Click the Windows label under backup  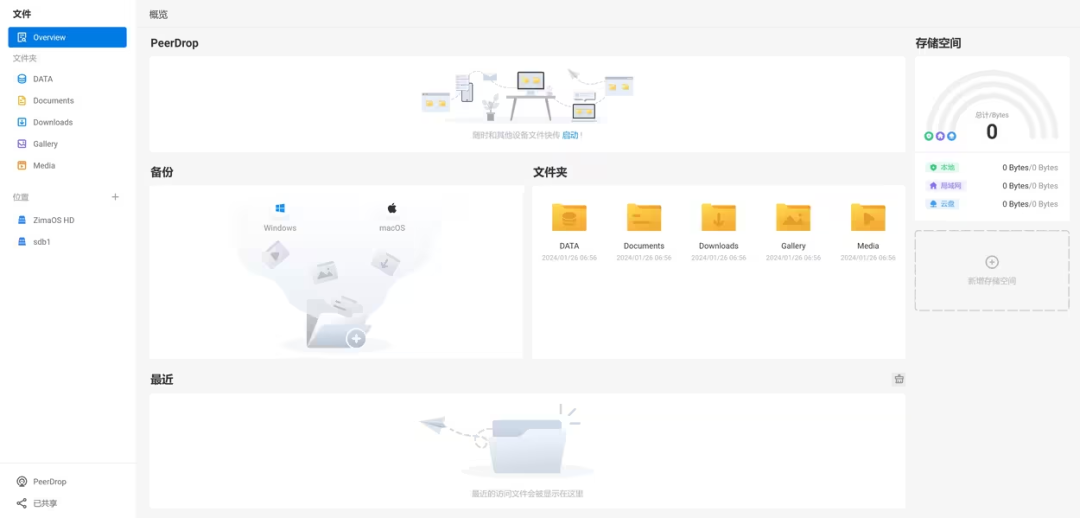(280, 227)
